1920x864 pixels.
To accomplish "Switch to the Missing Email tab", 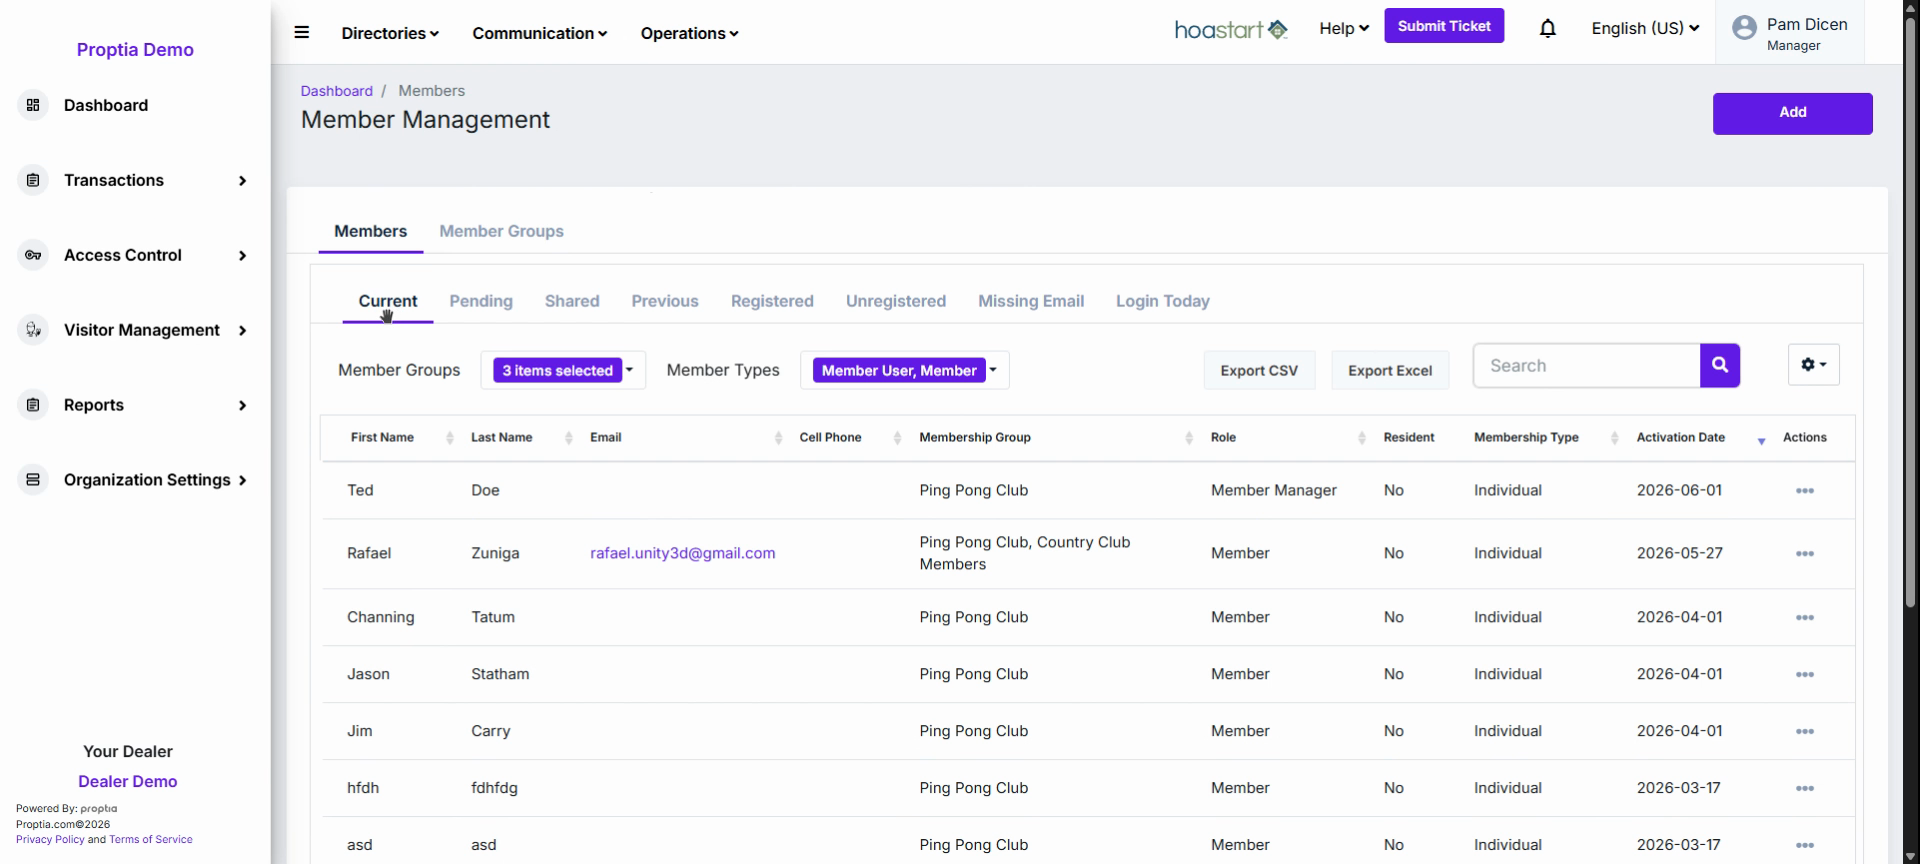I will point(1031,301).
